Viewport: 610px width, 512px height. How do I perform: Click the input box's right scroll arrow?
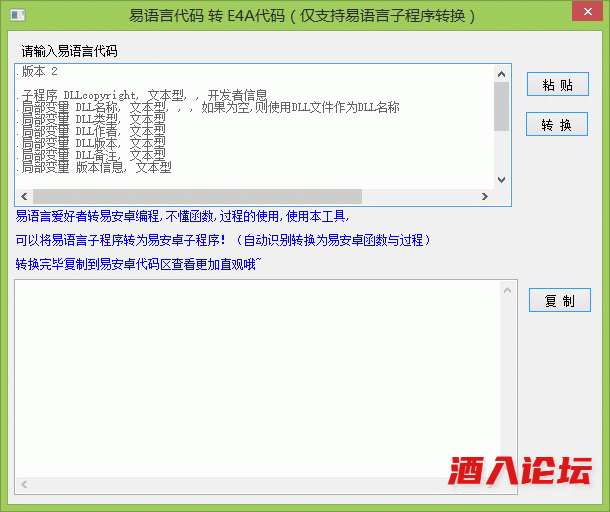coord(485,196)
